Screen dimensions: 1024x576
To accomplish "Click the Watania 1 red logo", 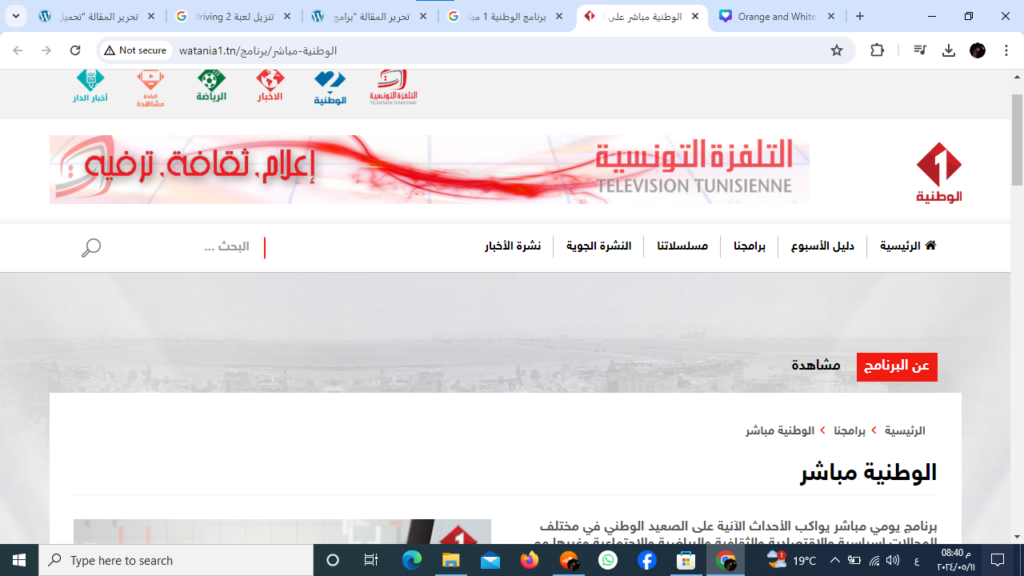I will click(x=939, y=171).
